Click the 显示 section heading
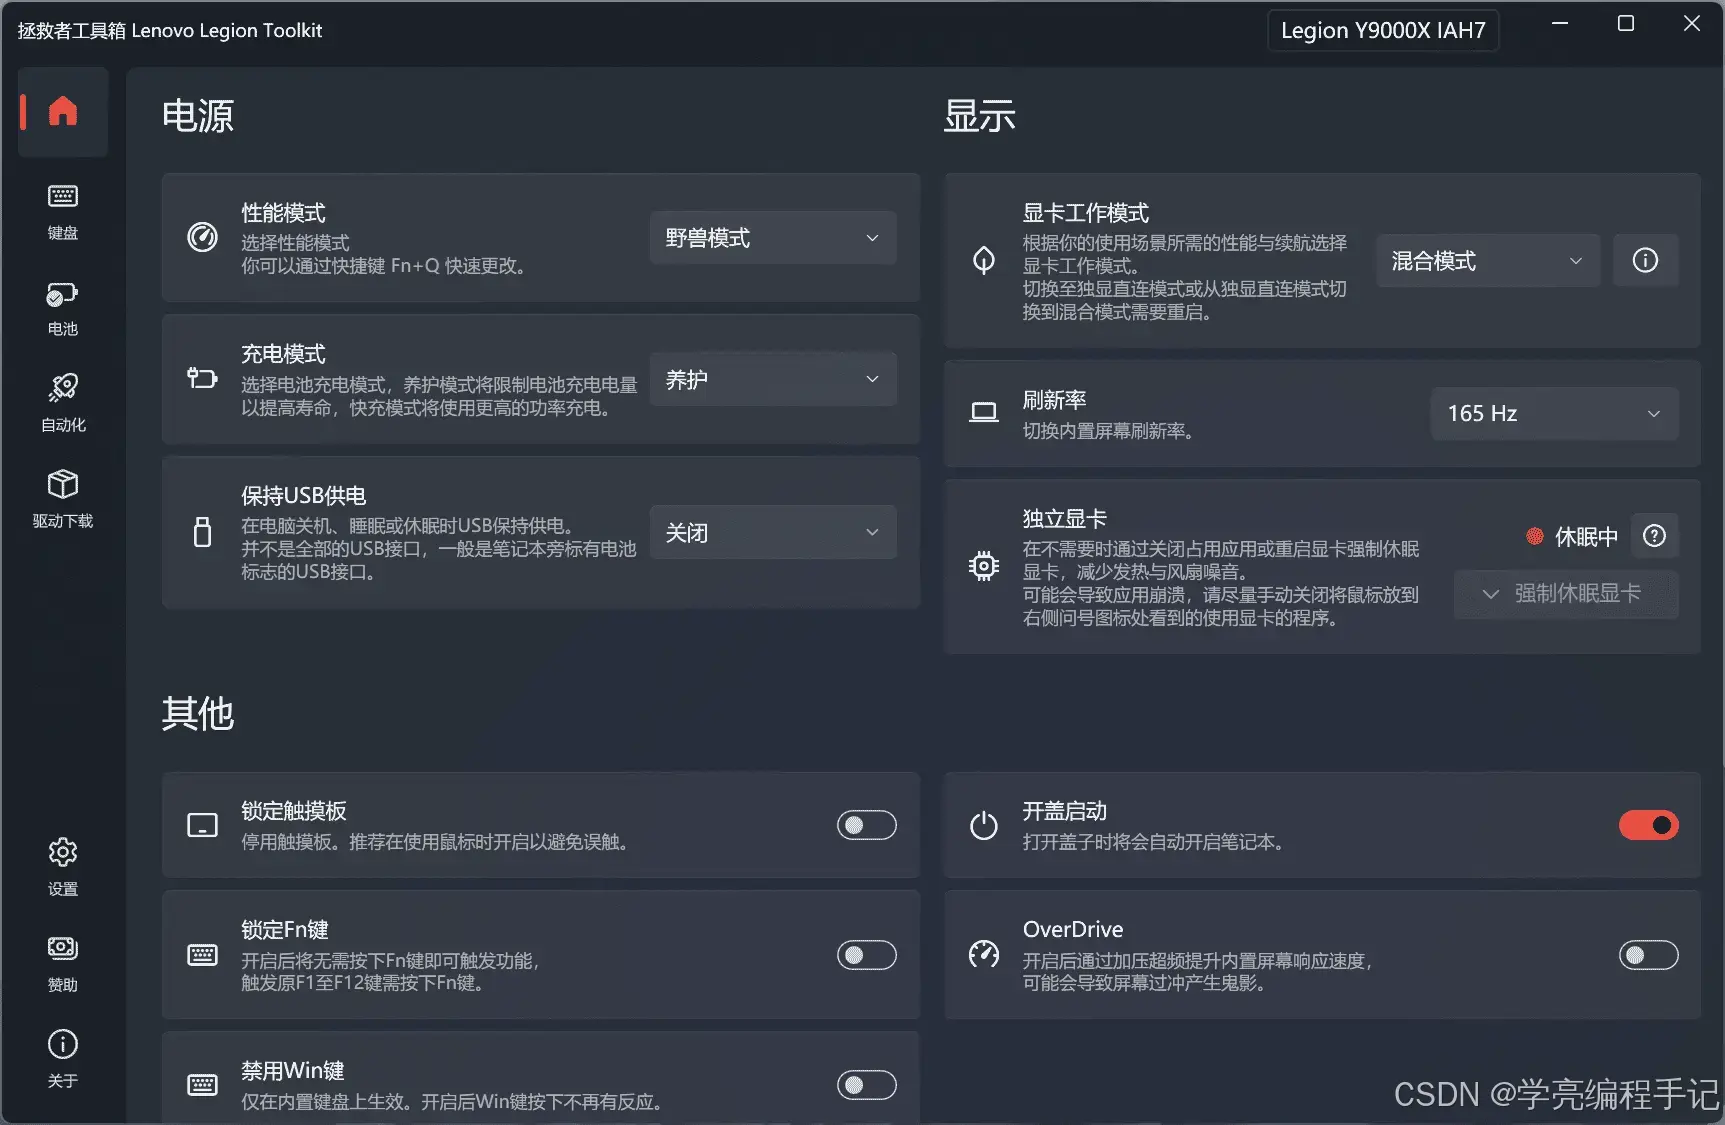Image resolution: width=1725 pixels, height=1125 pixels. (x=980, y=116)
